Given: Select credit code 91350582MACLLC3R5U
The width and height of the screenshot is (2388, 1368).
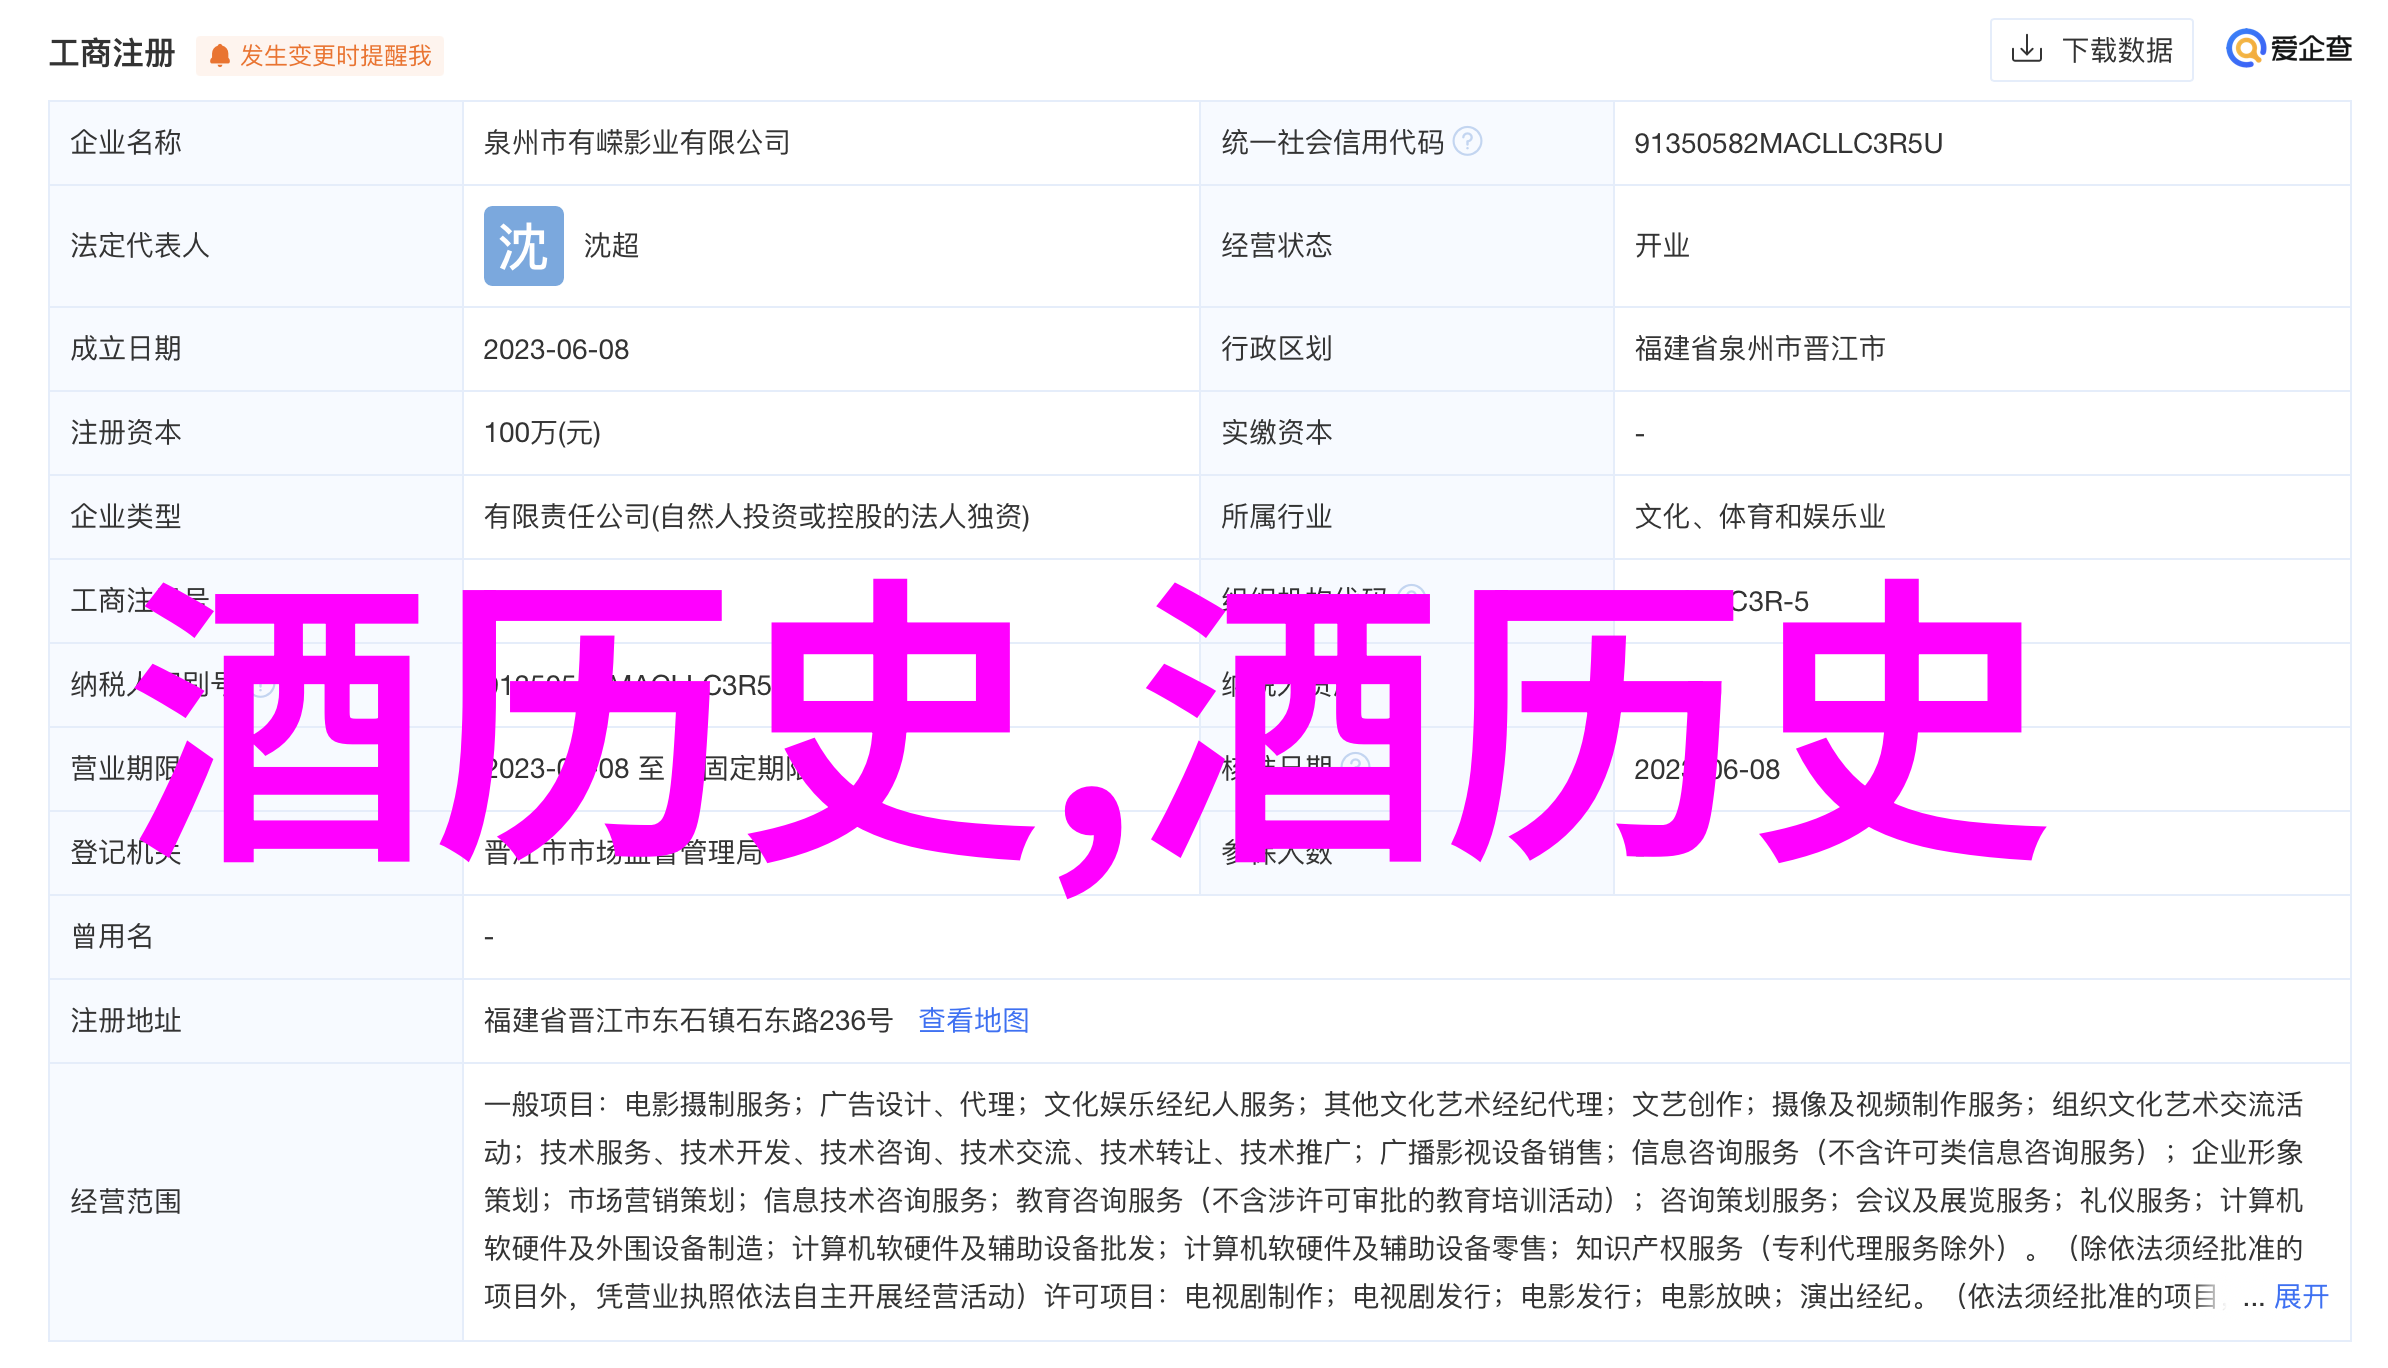Looking at the screenshot, I should 1788,143.
